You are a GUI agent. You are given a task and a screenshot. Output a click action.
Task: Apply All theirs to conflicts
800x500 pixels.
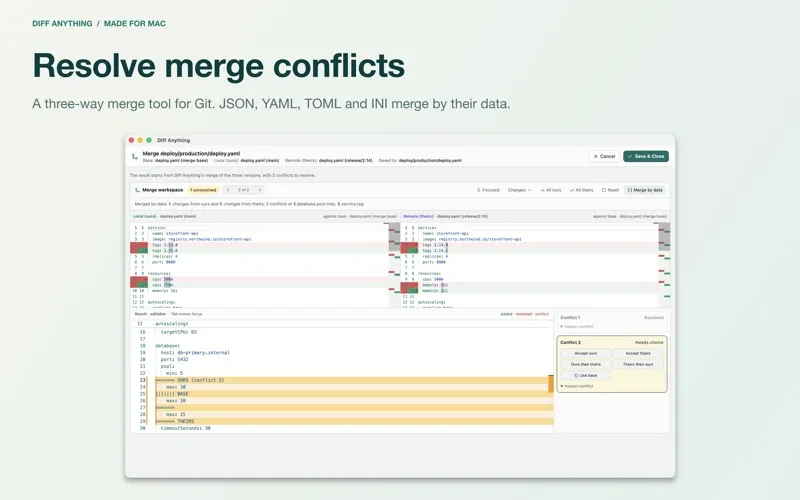pos(582,190)
